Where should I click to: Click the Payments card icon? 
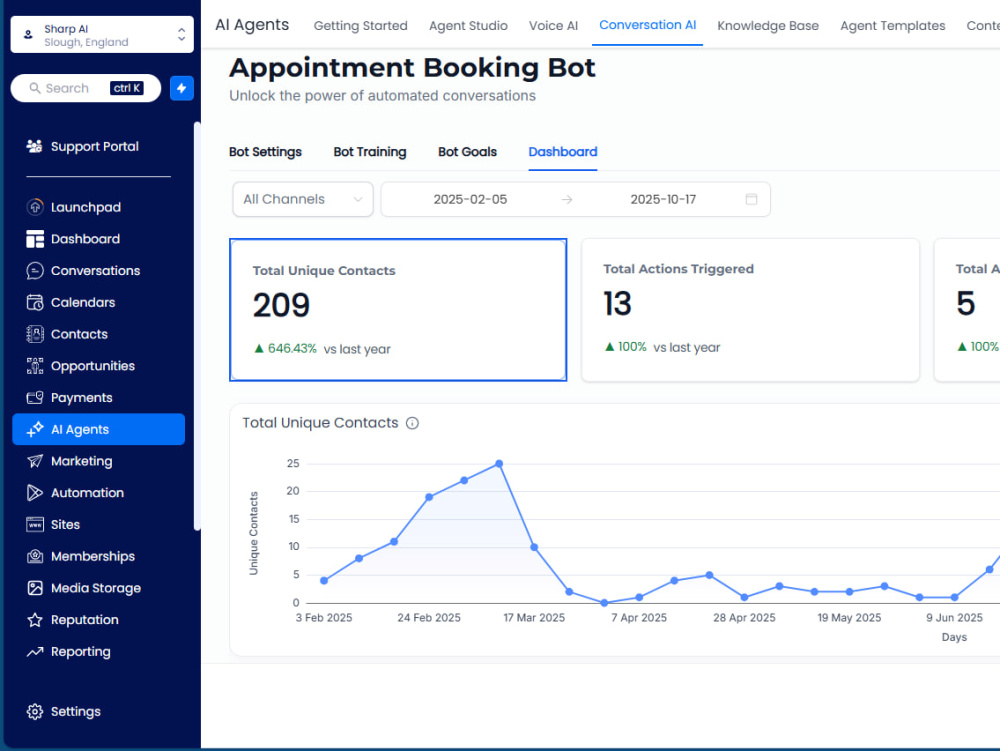[x=35, y=398]
